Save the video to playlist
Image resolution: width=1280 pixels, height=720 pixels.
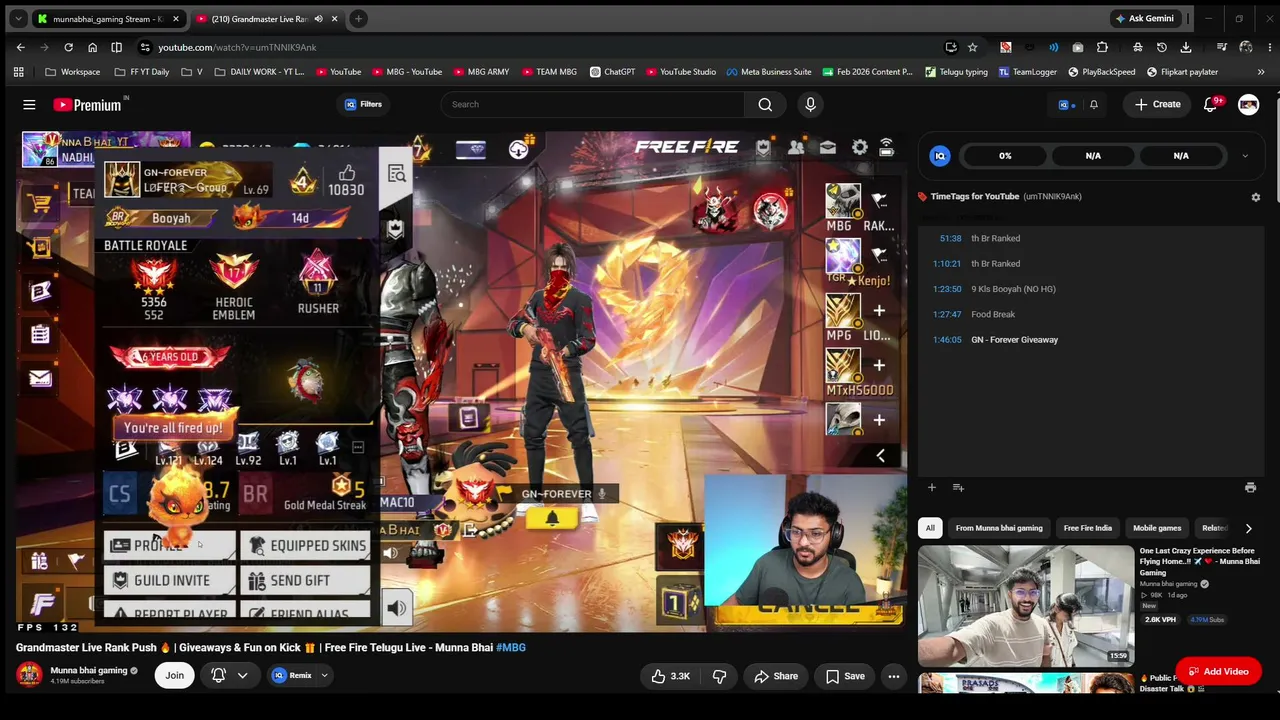(x=845, y=676)
